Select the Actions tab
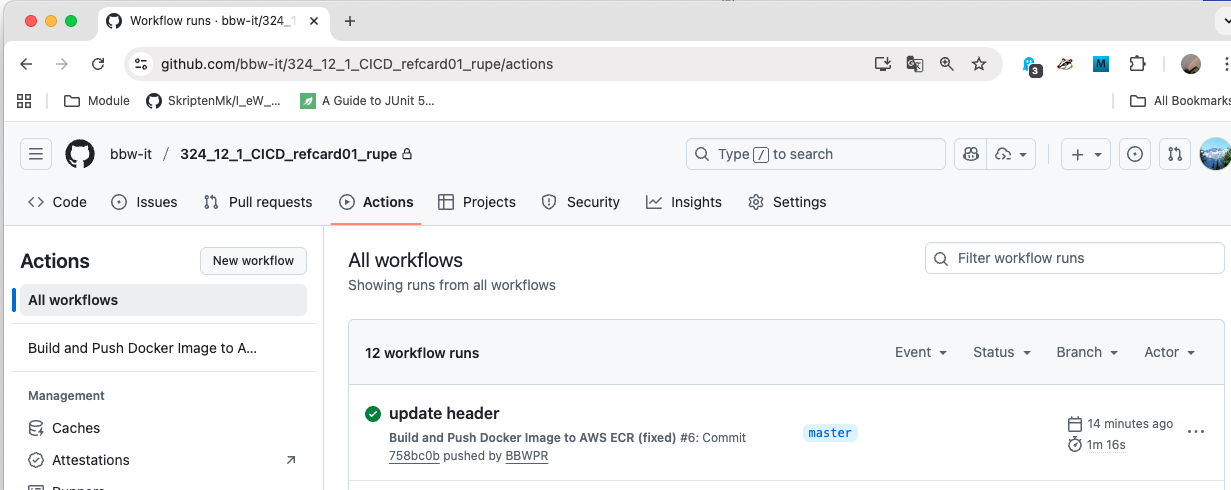Viewport: 1231px width, 490px height. tap(376, 202)
